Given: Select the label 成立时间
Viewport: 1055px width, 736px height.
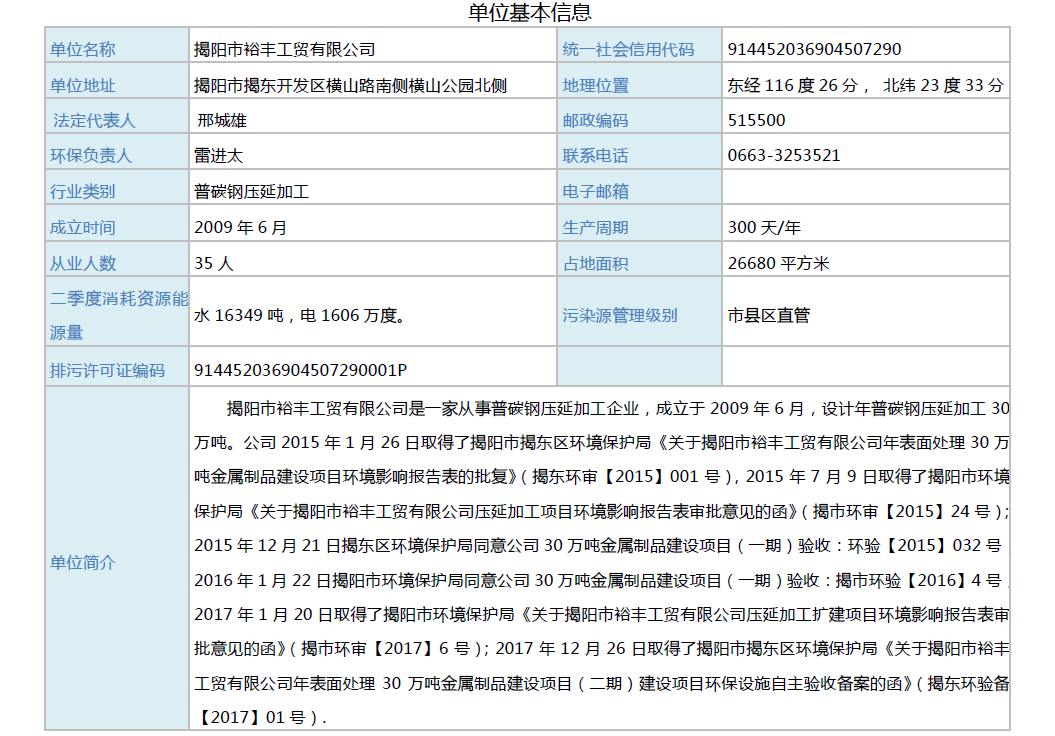Looking at the screenshot, I should (x=83, y=227).
